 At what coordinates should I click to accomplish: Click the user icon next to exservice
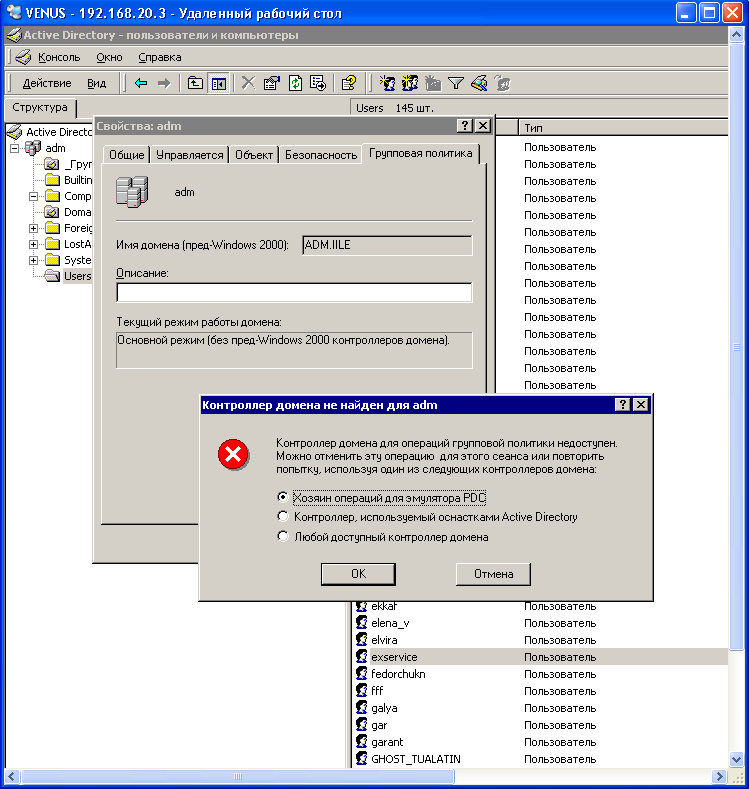[361, 657]
